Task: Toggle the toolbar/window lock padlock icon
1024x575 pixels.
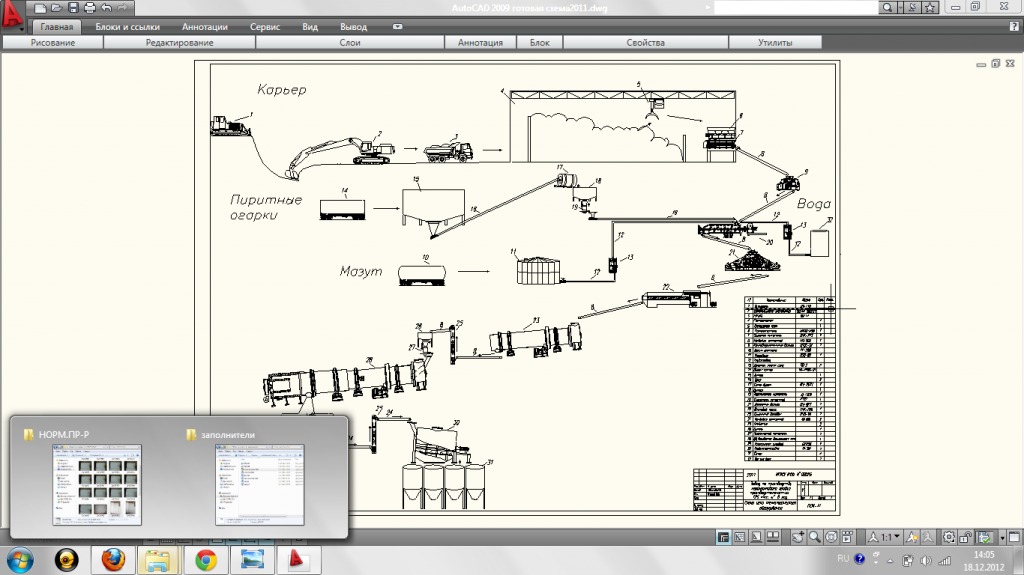Action: [965, 537]
